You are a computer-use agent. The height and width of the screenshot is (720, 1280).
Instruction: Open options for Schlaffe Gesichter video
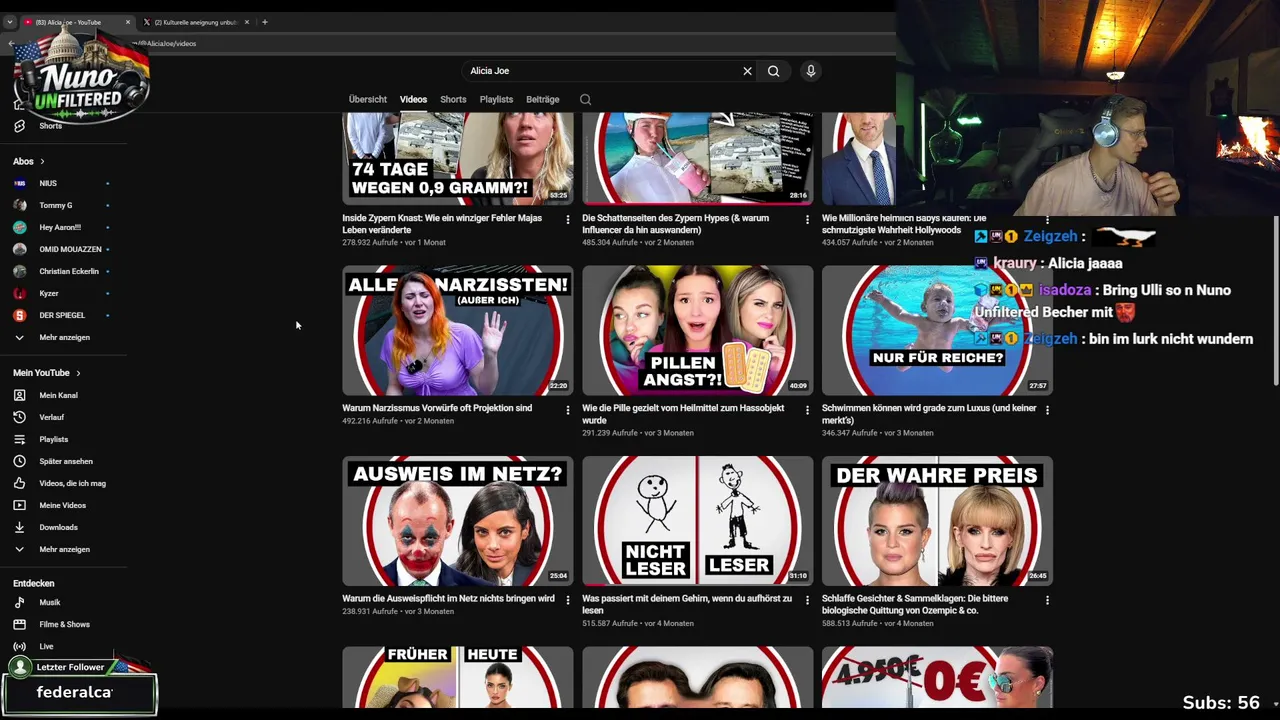click(1047, 600)
